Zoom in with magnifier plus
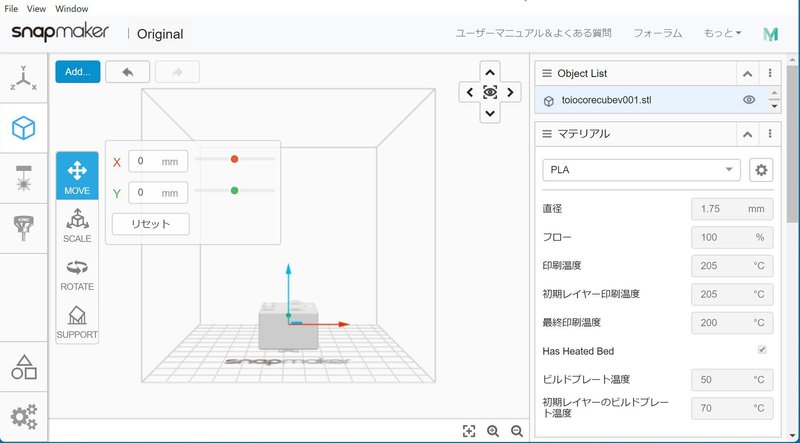The image size is (800, 443). click(493, 431)
